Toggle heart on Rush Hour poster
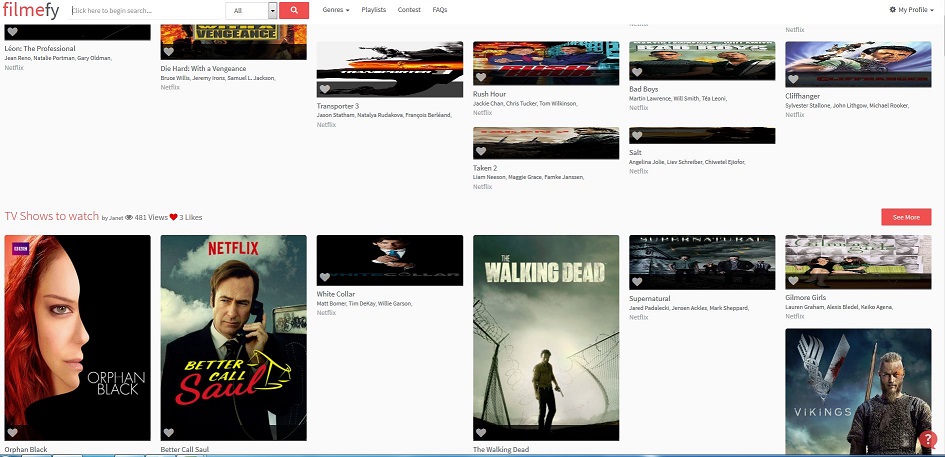This screenshot has width=945, height=457. click(481, 77)
